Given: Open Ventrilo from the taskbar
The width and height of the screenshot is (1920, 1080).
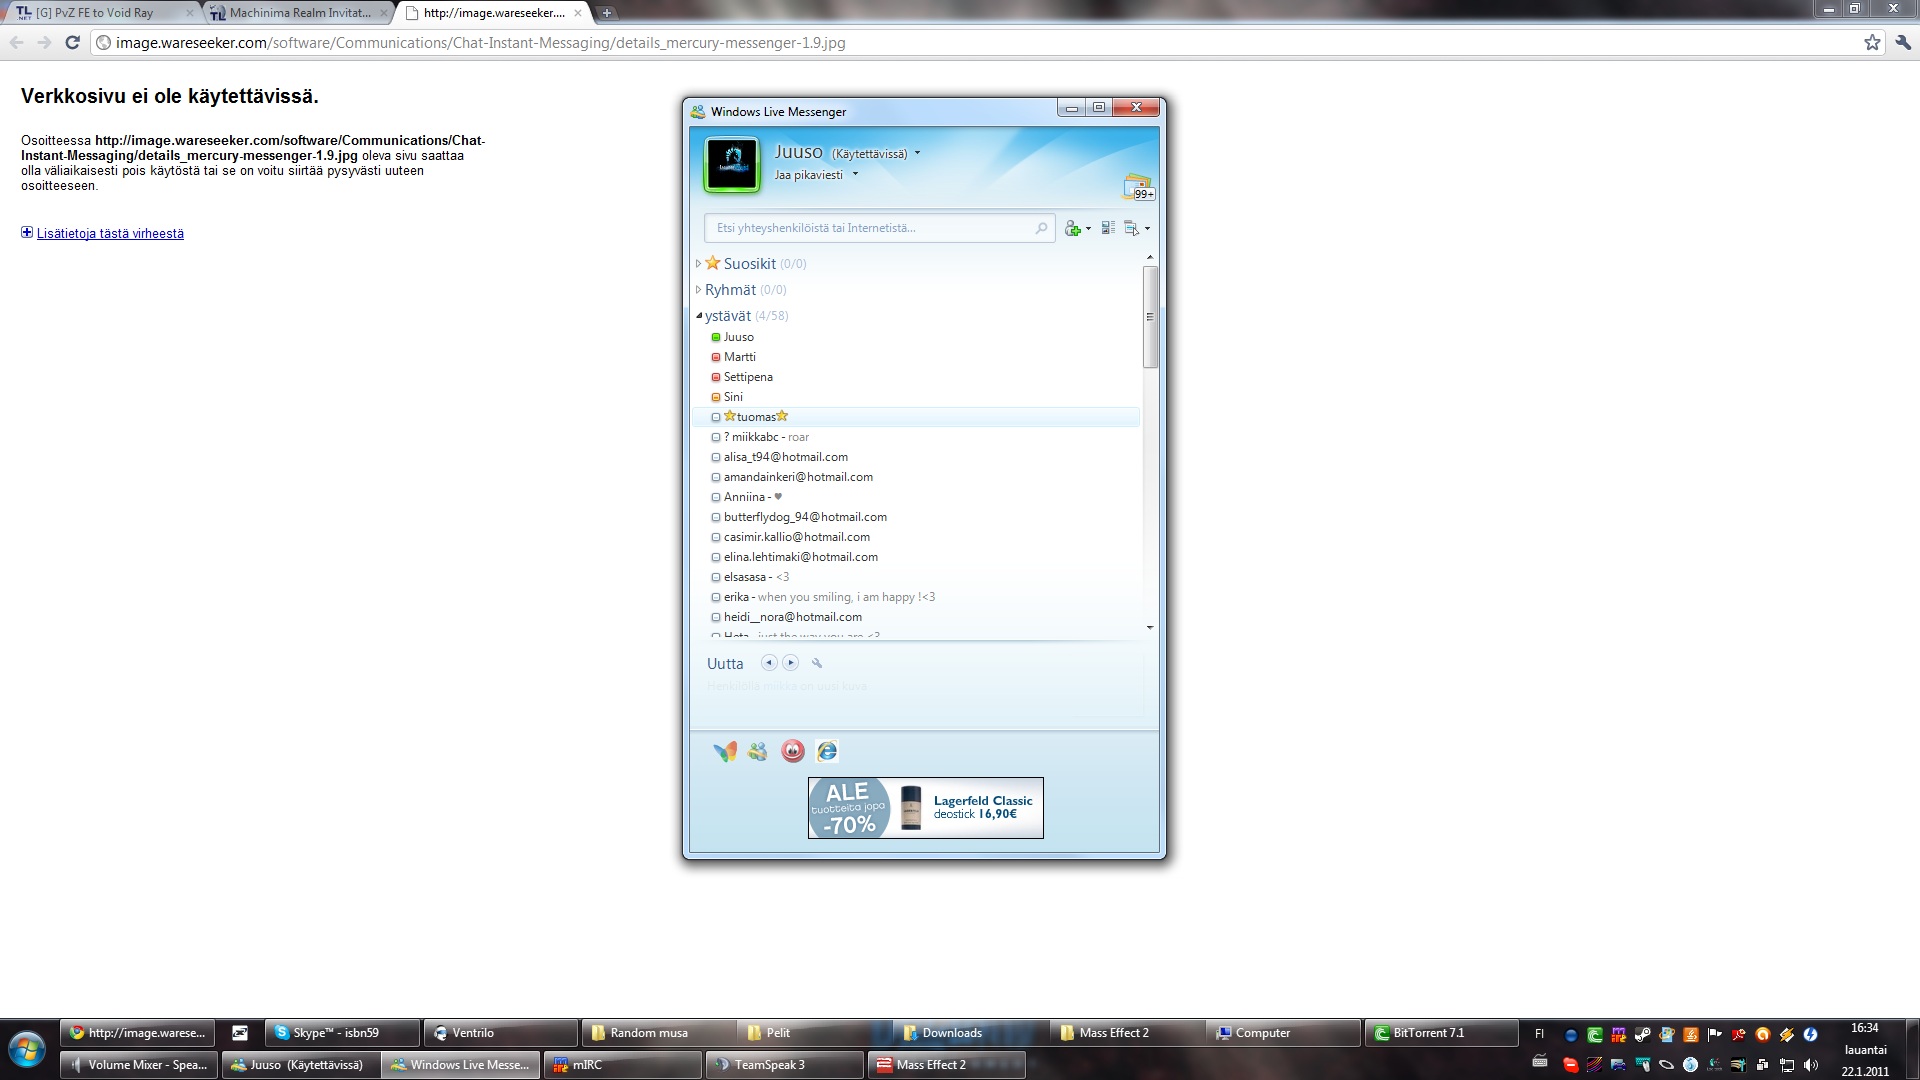Looking at the screenshot, I should pyautogui.click(x=501, y=1033).
